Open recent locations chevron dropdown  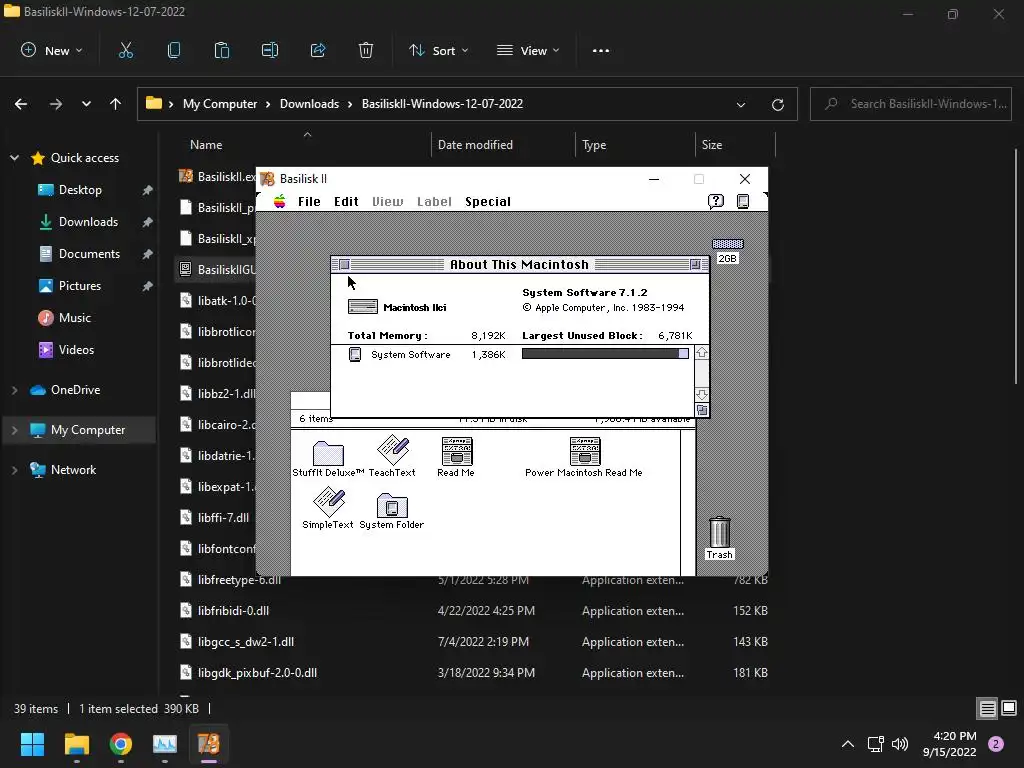86,104
